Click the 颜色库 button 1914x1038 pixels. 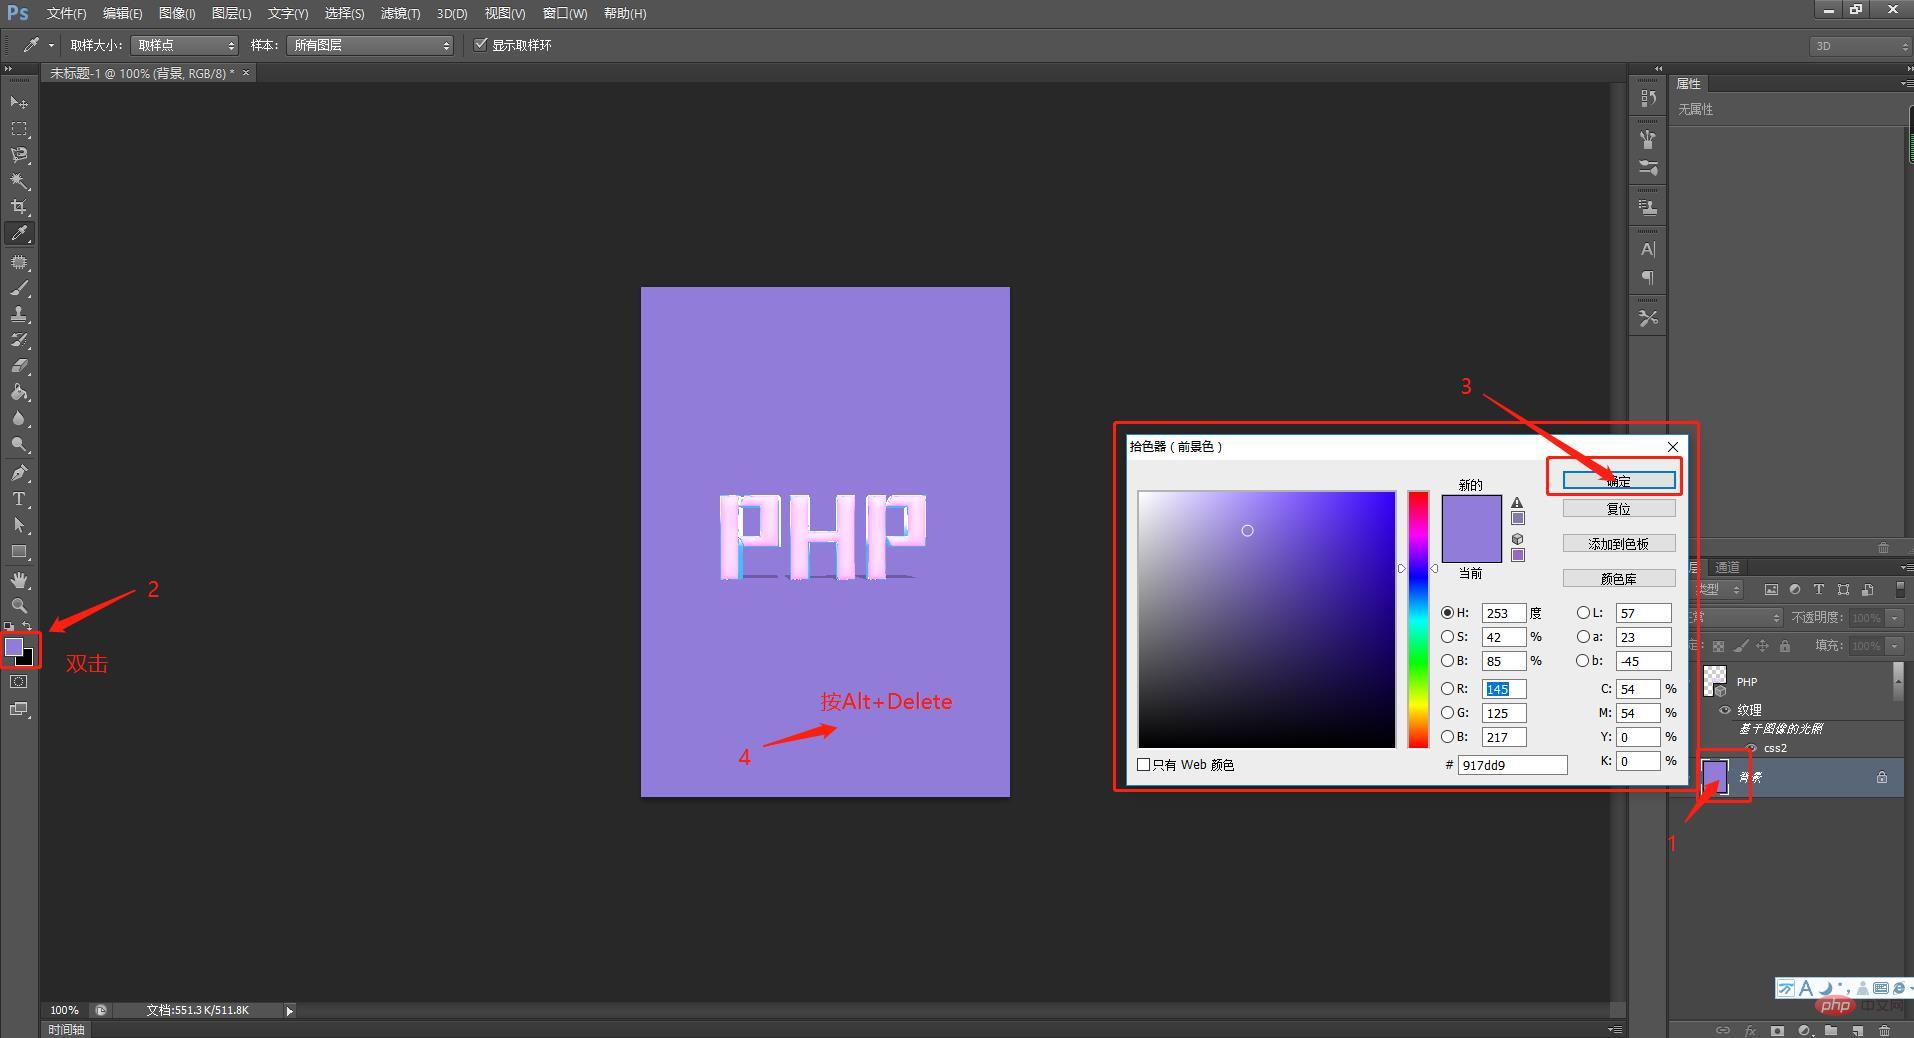pyautogui.click(x=1619, y=579)
